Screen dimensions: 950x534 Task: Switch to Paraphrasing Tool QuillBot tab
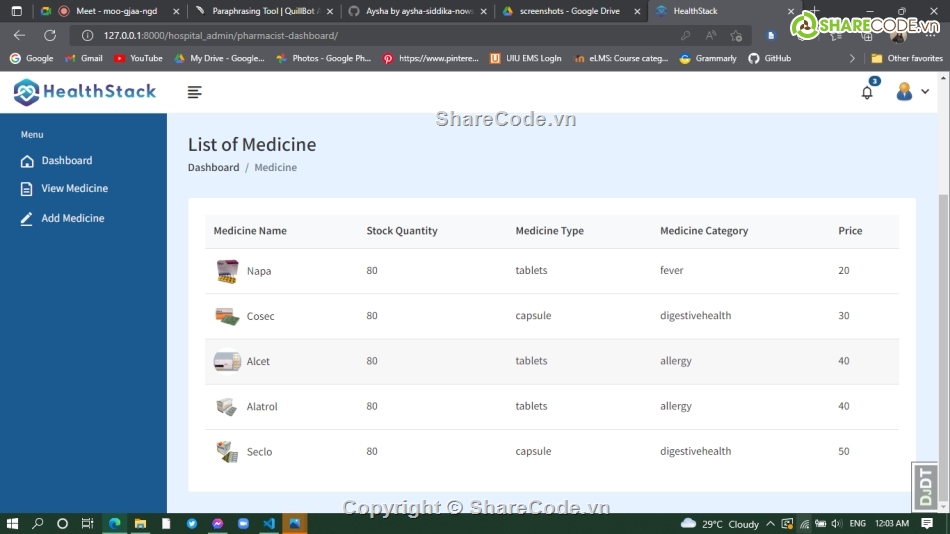tap(265, 11)
